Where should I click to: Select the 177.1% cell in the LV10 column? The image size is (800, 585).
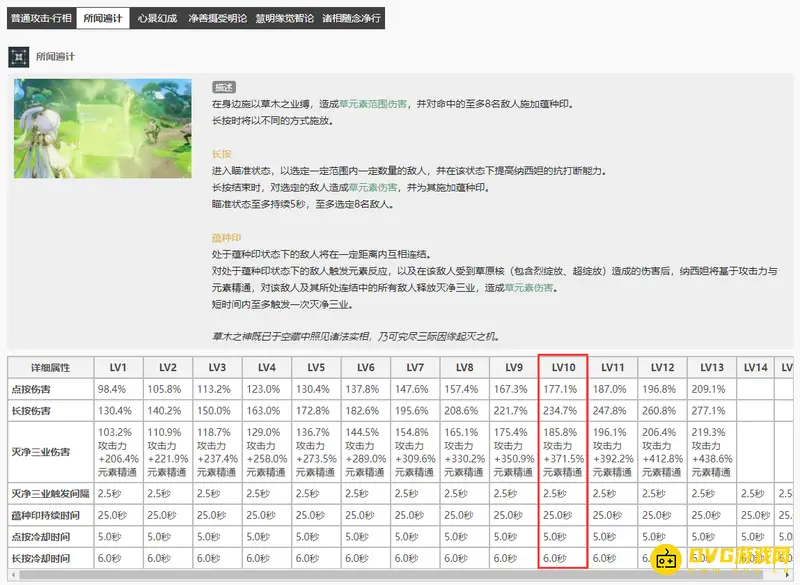(561, 388)
